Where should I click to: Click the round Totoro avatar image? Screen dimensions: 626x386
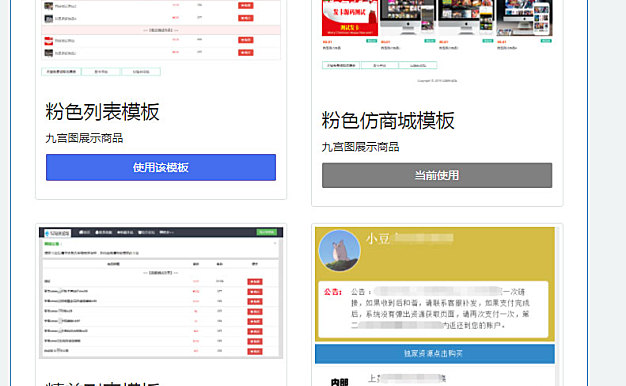pos(339,251)
